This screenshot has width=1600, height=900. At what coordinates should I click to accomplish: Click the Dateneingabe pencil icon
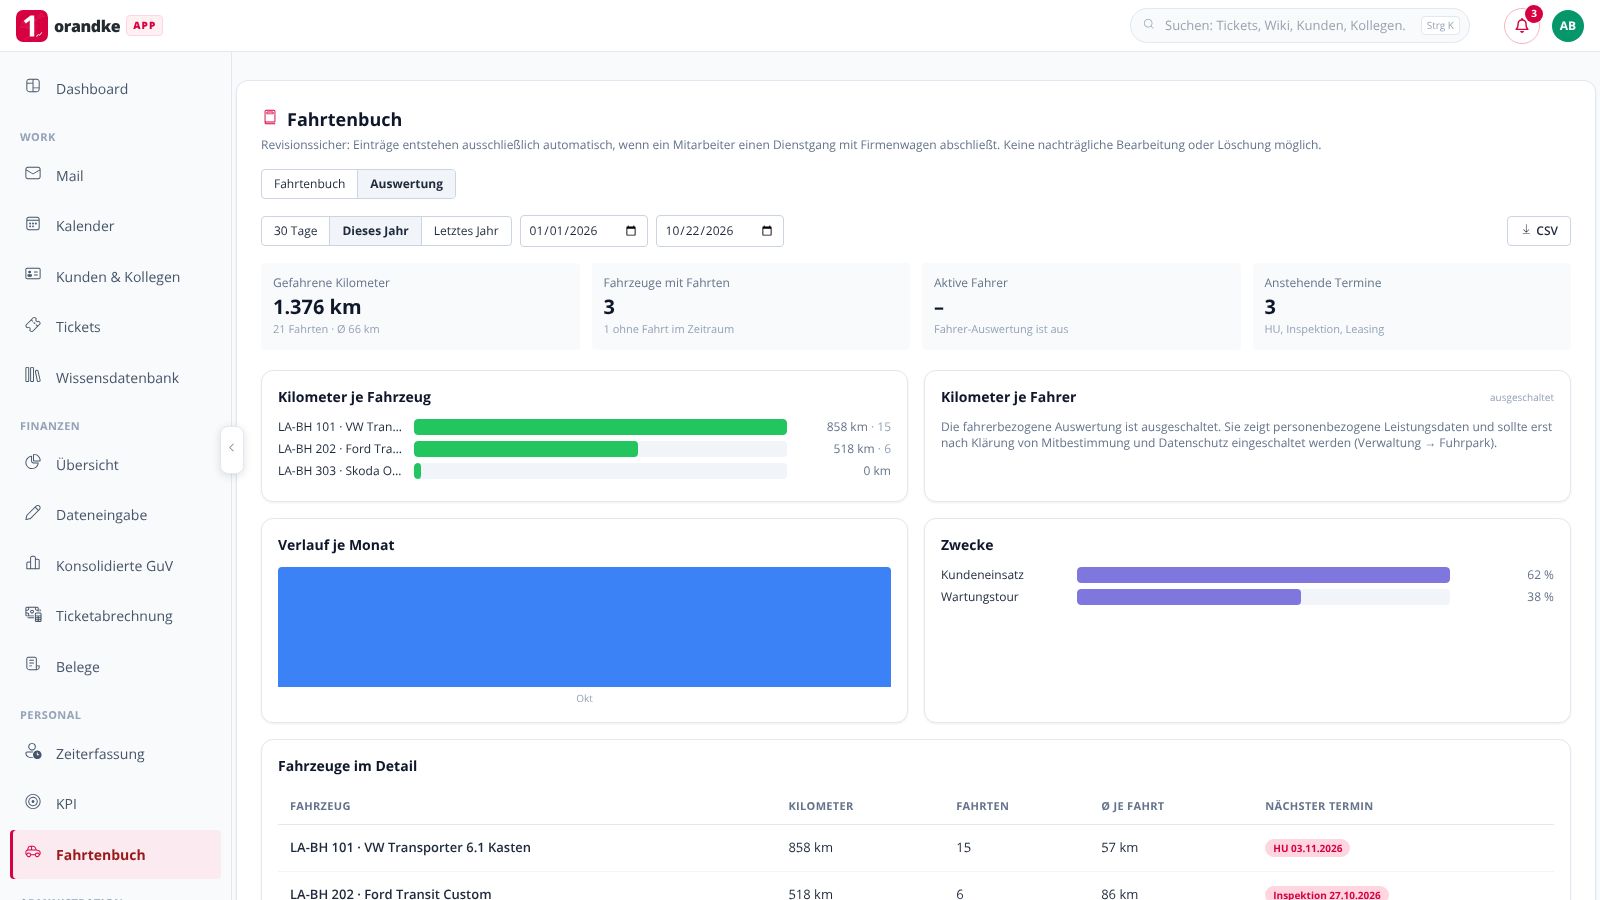[x=33, y=513]
